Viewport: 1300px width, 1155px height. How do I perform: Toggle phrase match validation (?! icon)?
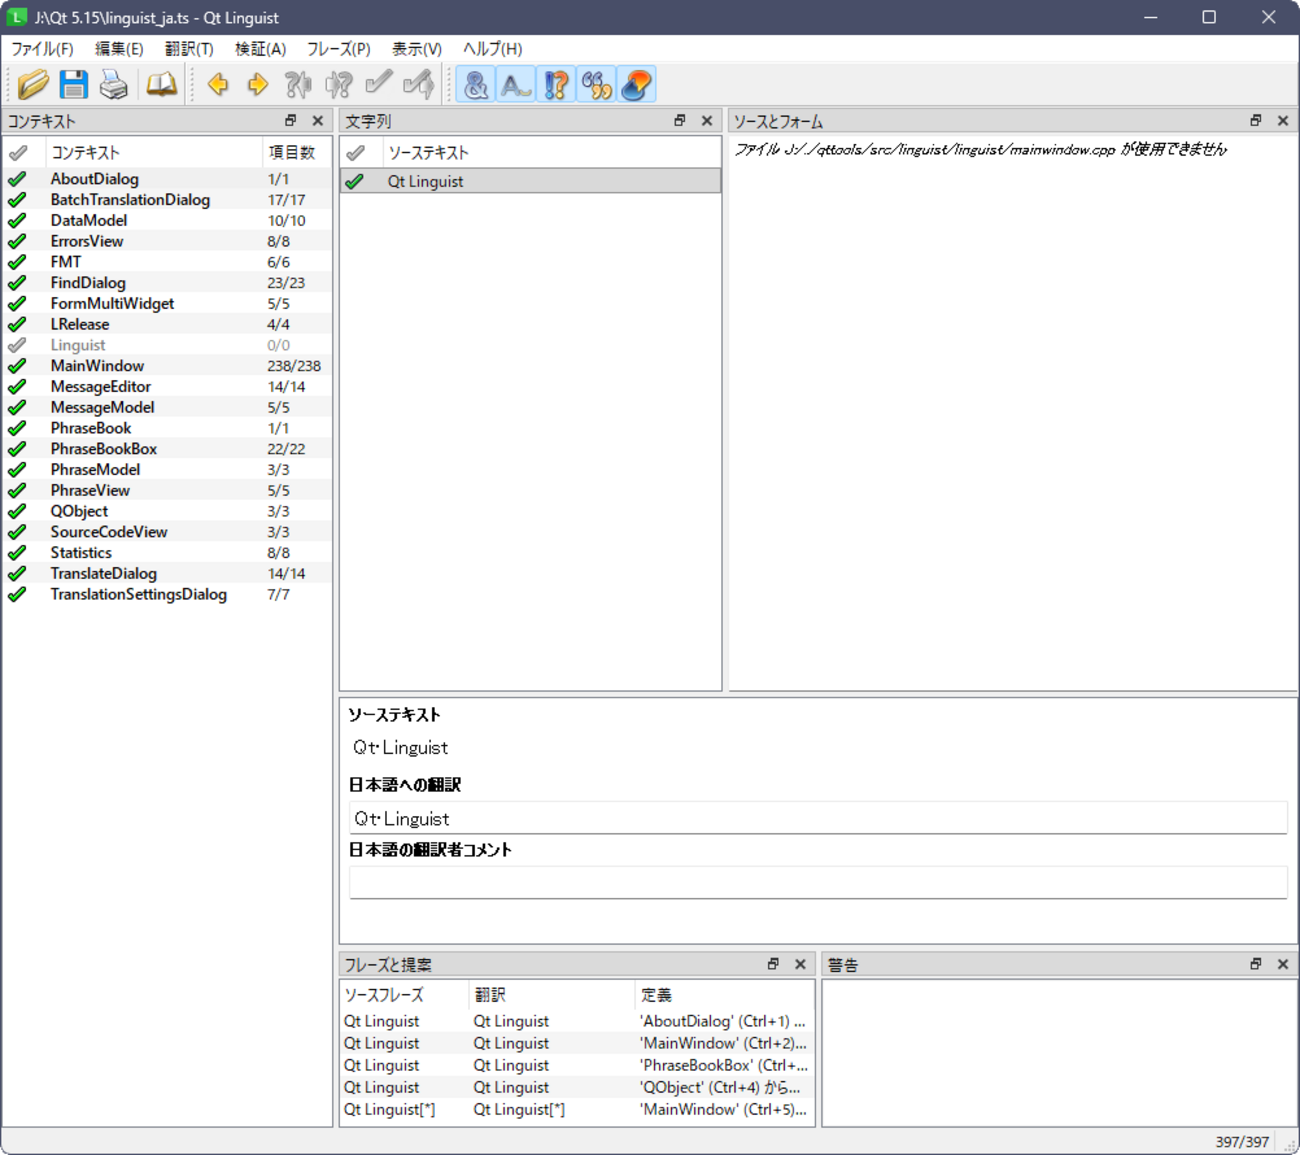[x=556, y=85]
